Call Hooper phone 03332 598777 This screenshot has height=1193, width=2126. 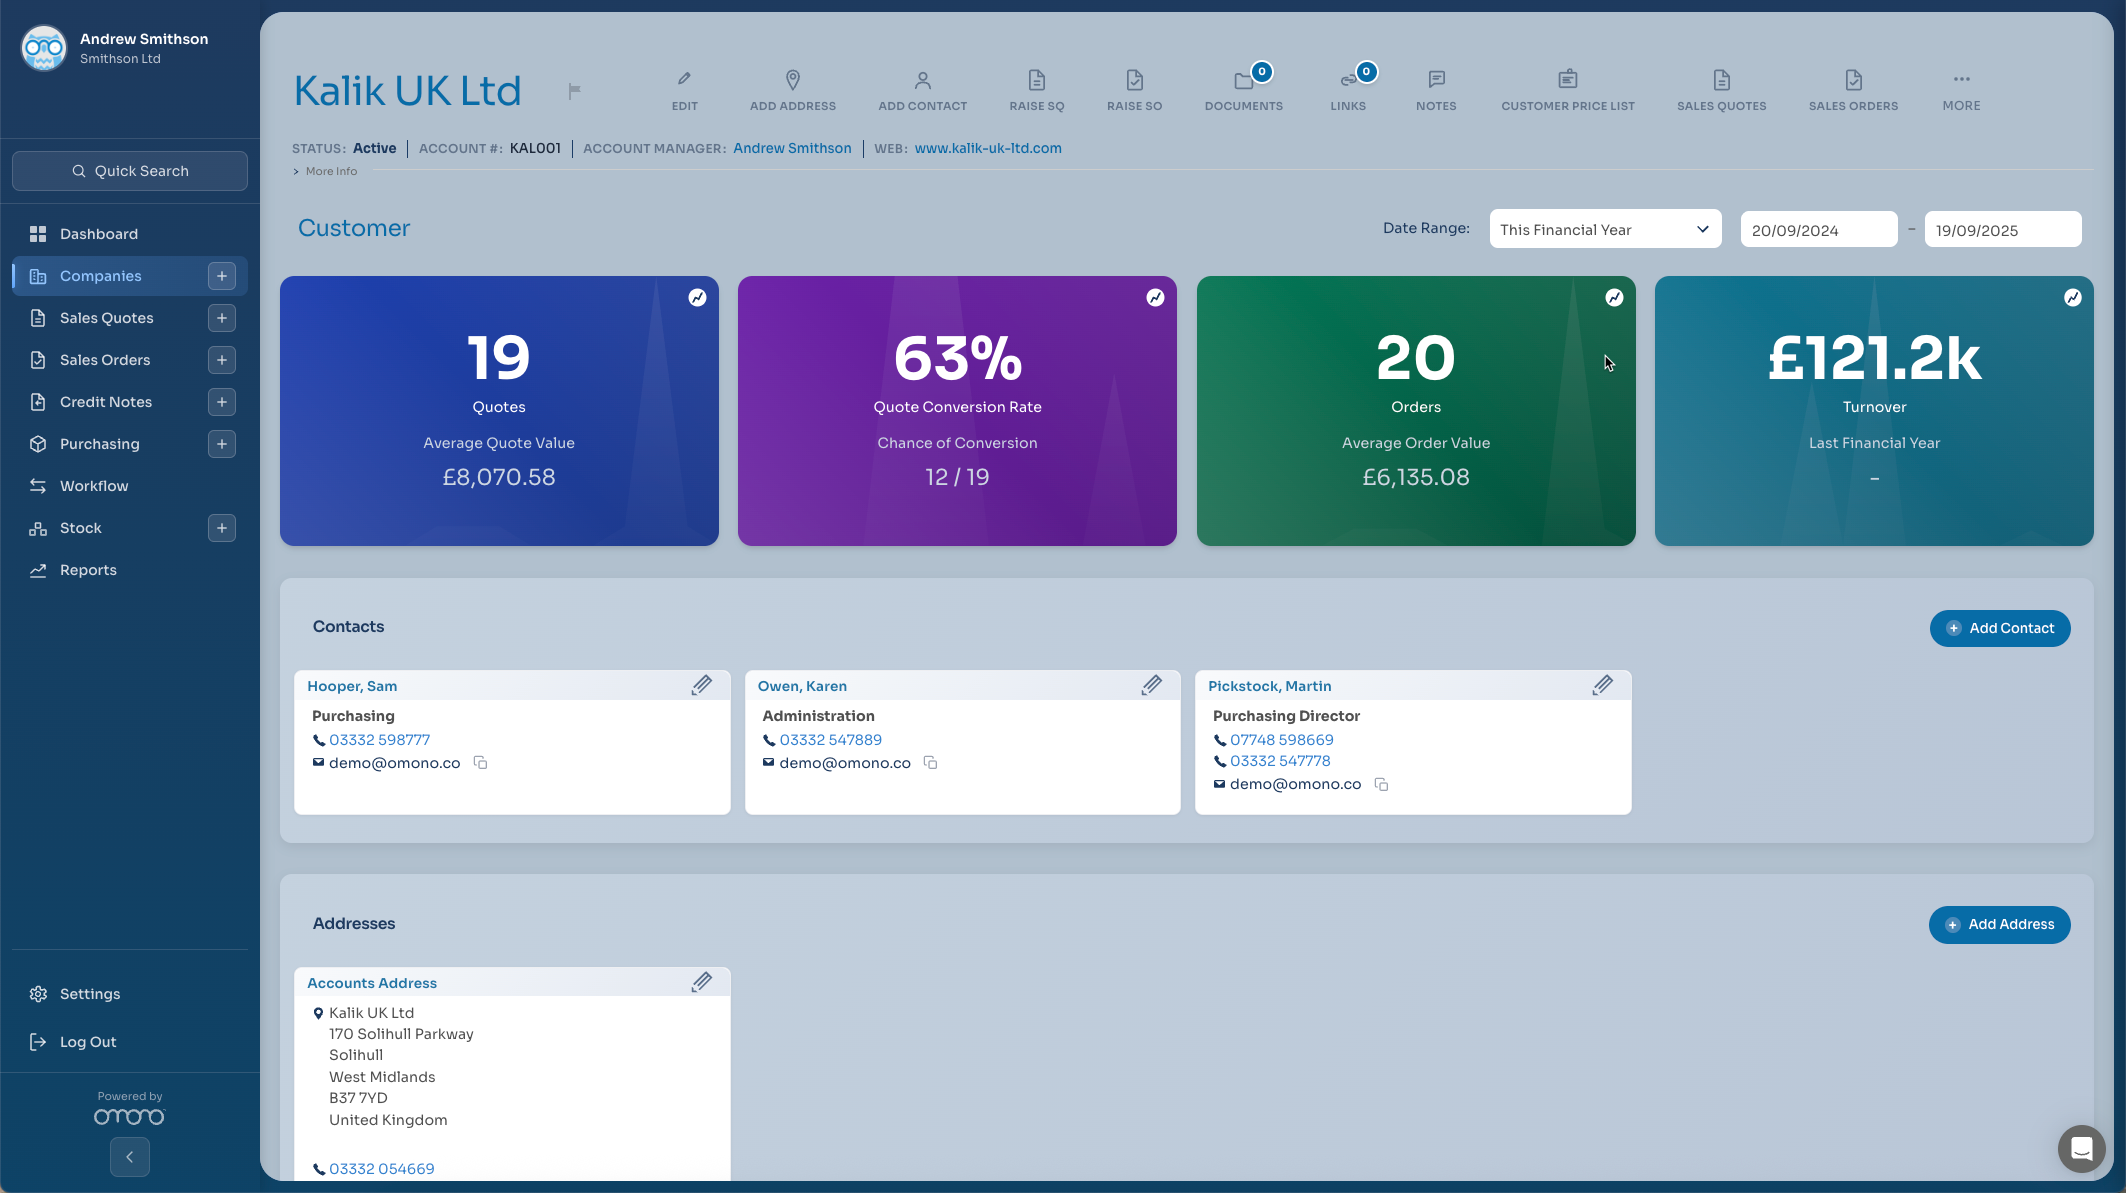click(379, 740)
